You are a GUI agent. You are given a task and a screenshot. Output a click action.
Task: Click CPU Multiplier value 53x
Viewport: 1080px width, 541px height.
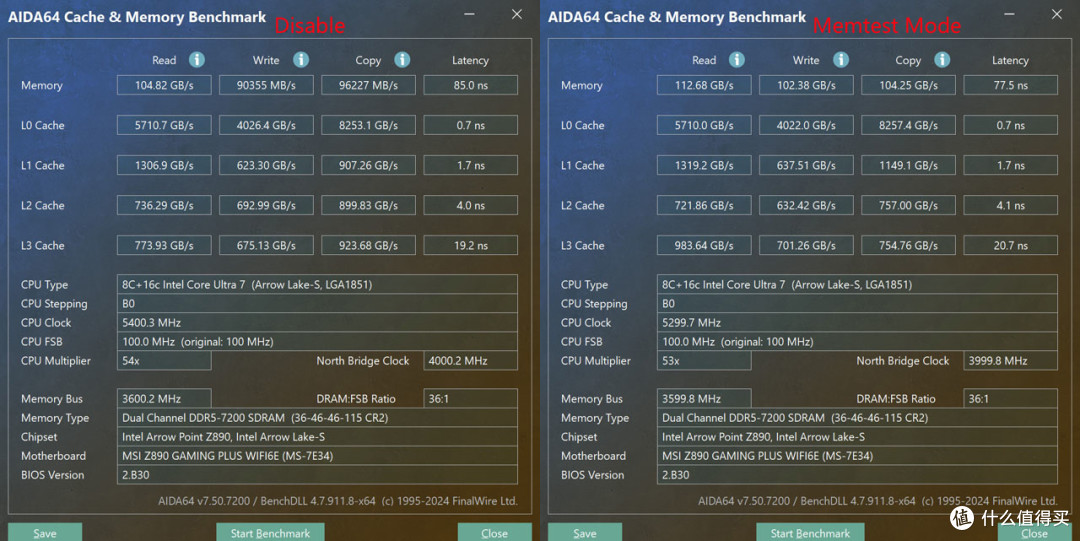tap(704, 360)
